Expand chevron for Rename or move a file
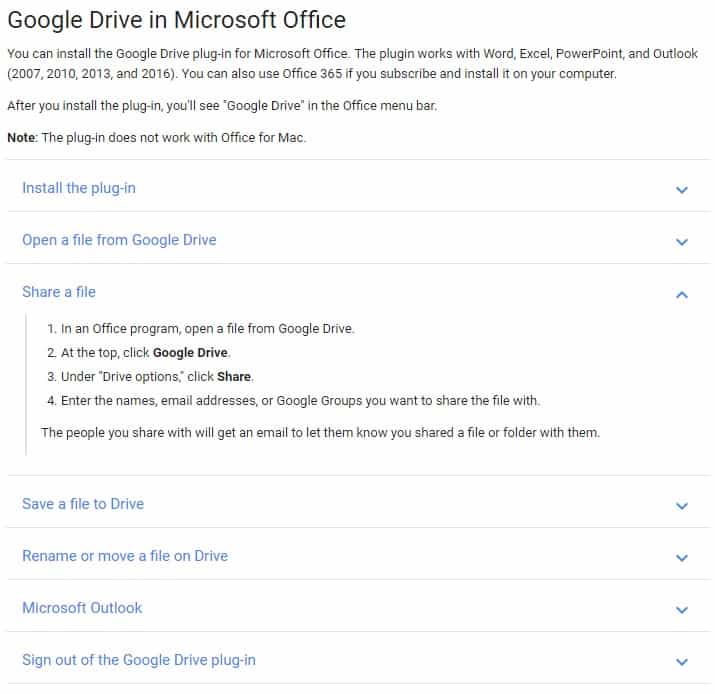 [681, 558]
